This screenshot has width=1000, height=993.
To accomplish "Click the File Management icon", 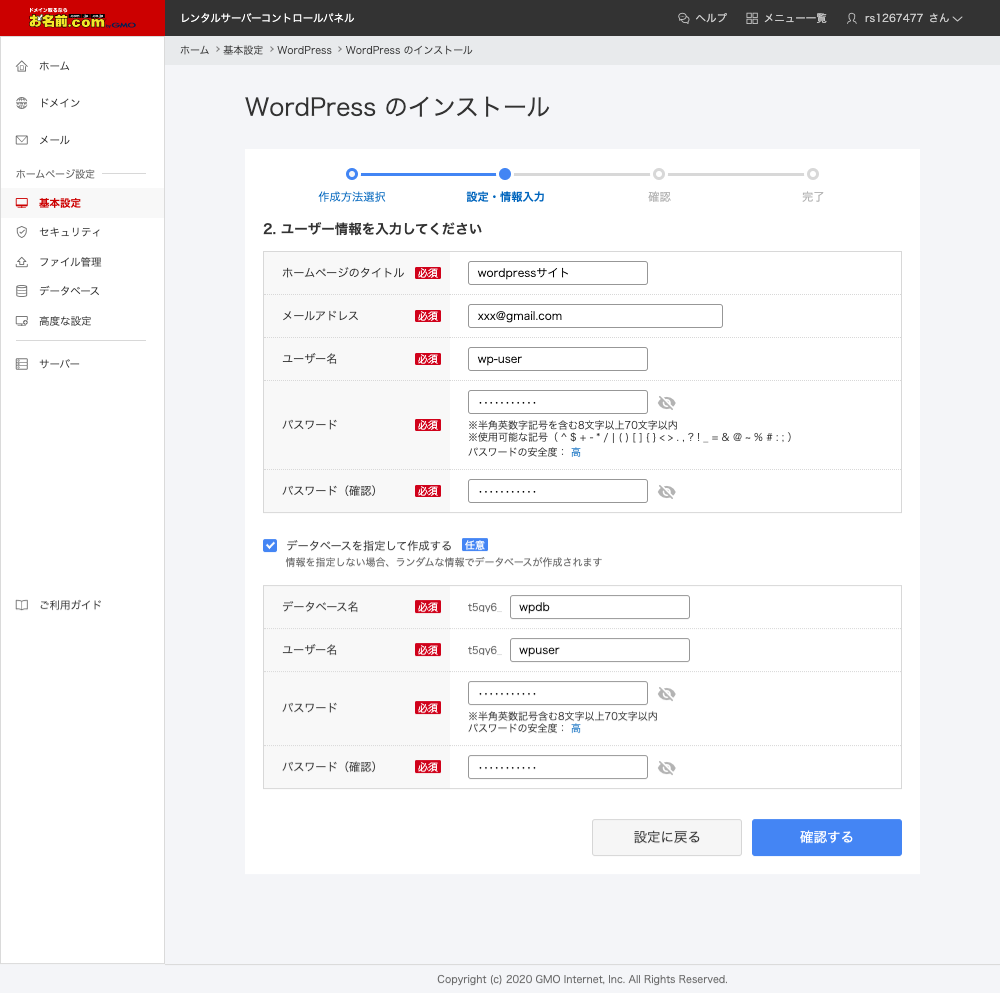I will pos(22,262).
